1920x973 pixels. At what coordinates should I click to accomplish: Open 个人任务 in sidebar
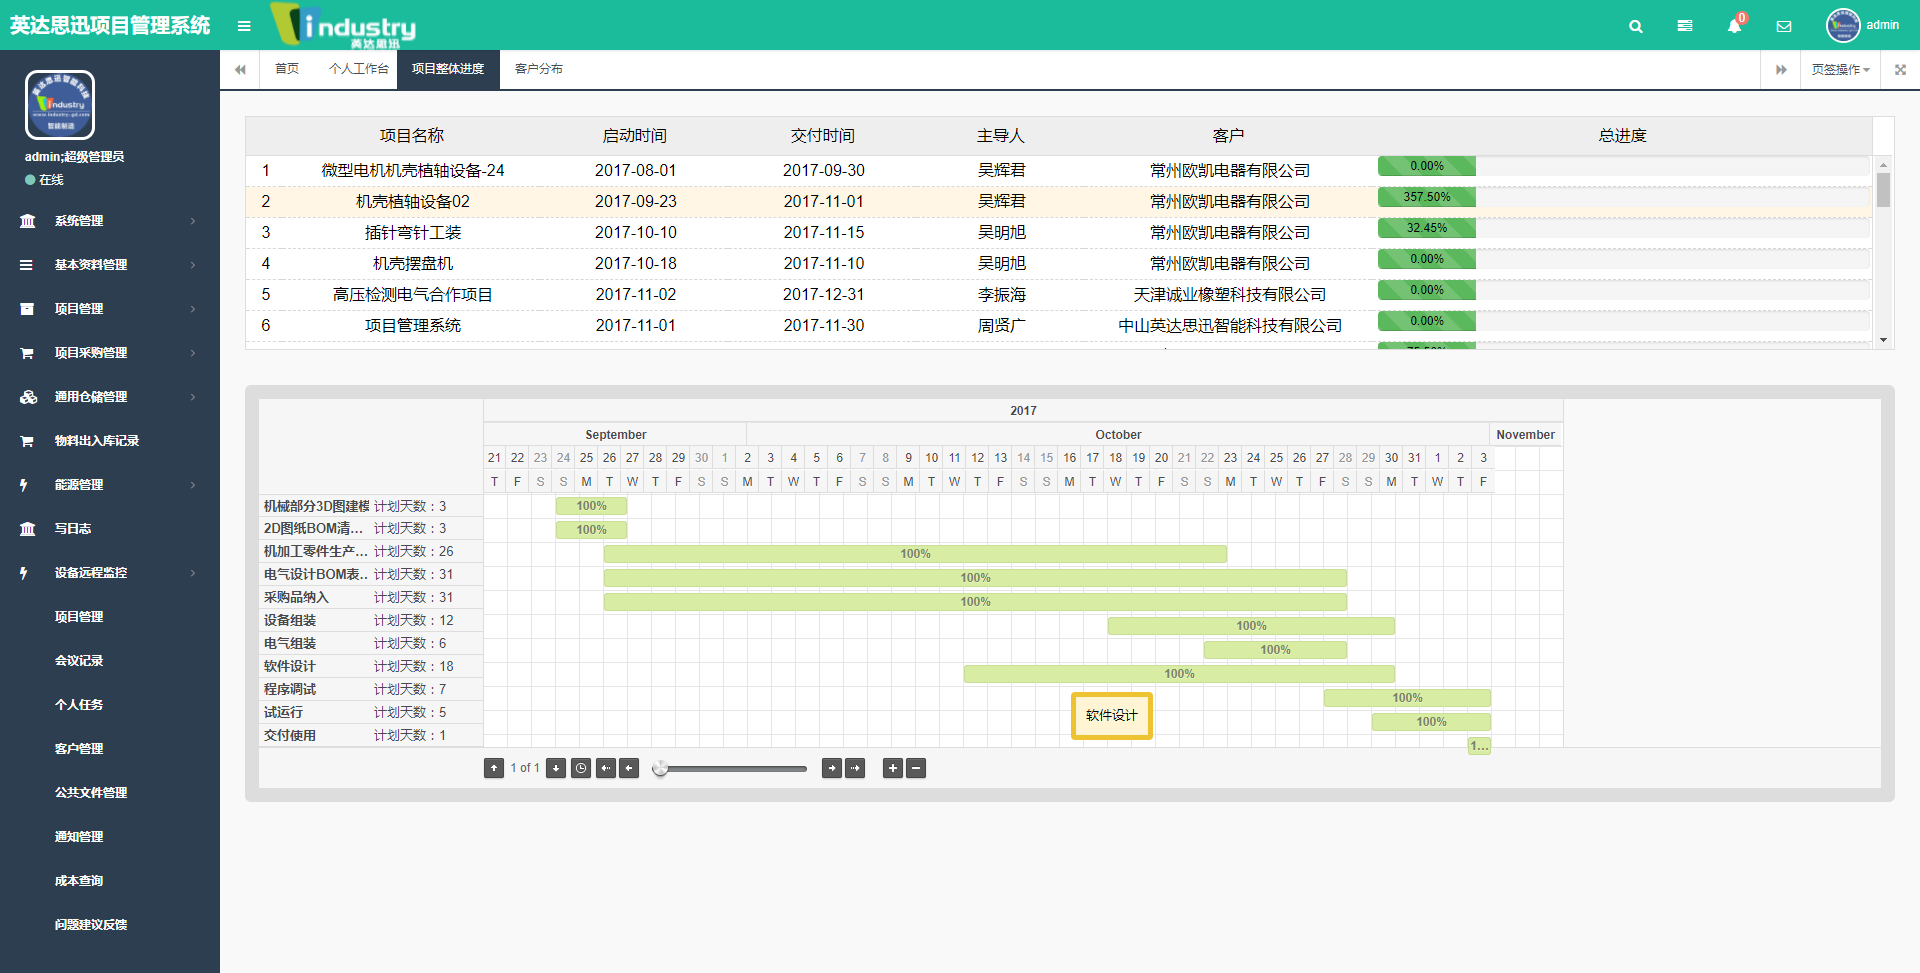tap(110, 705)
